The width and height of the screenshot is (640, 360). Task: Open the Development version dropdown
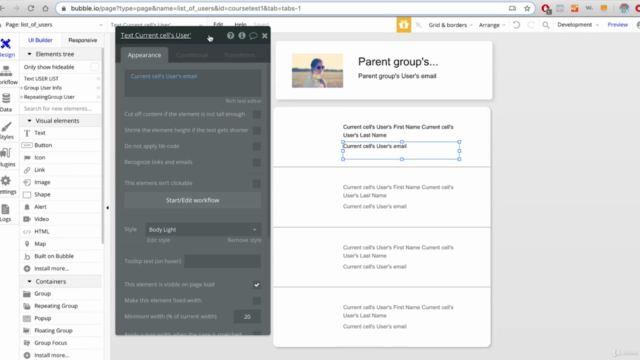578,25
